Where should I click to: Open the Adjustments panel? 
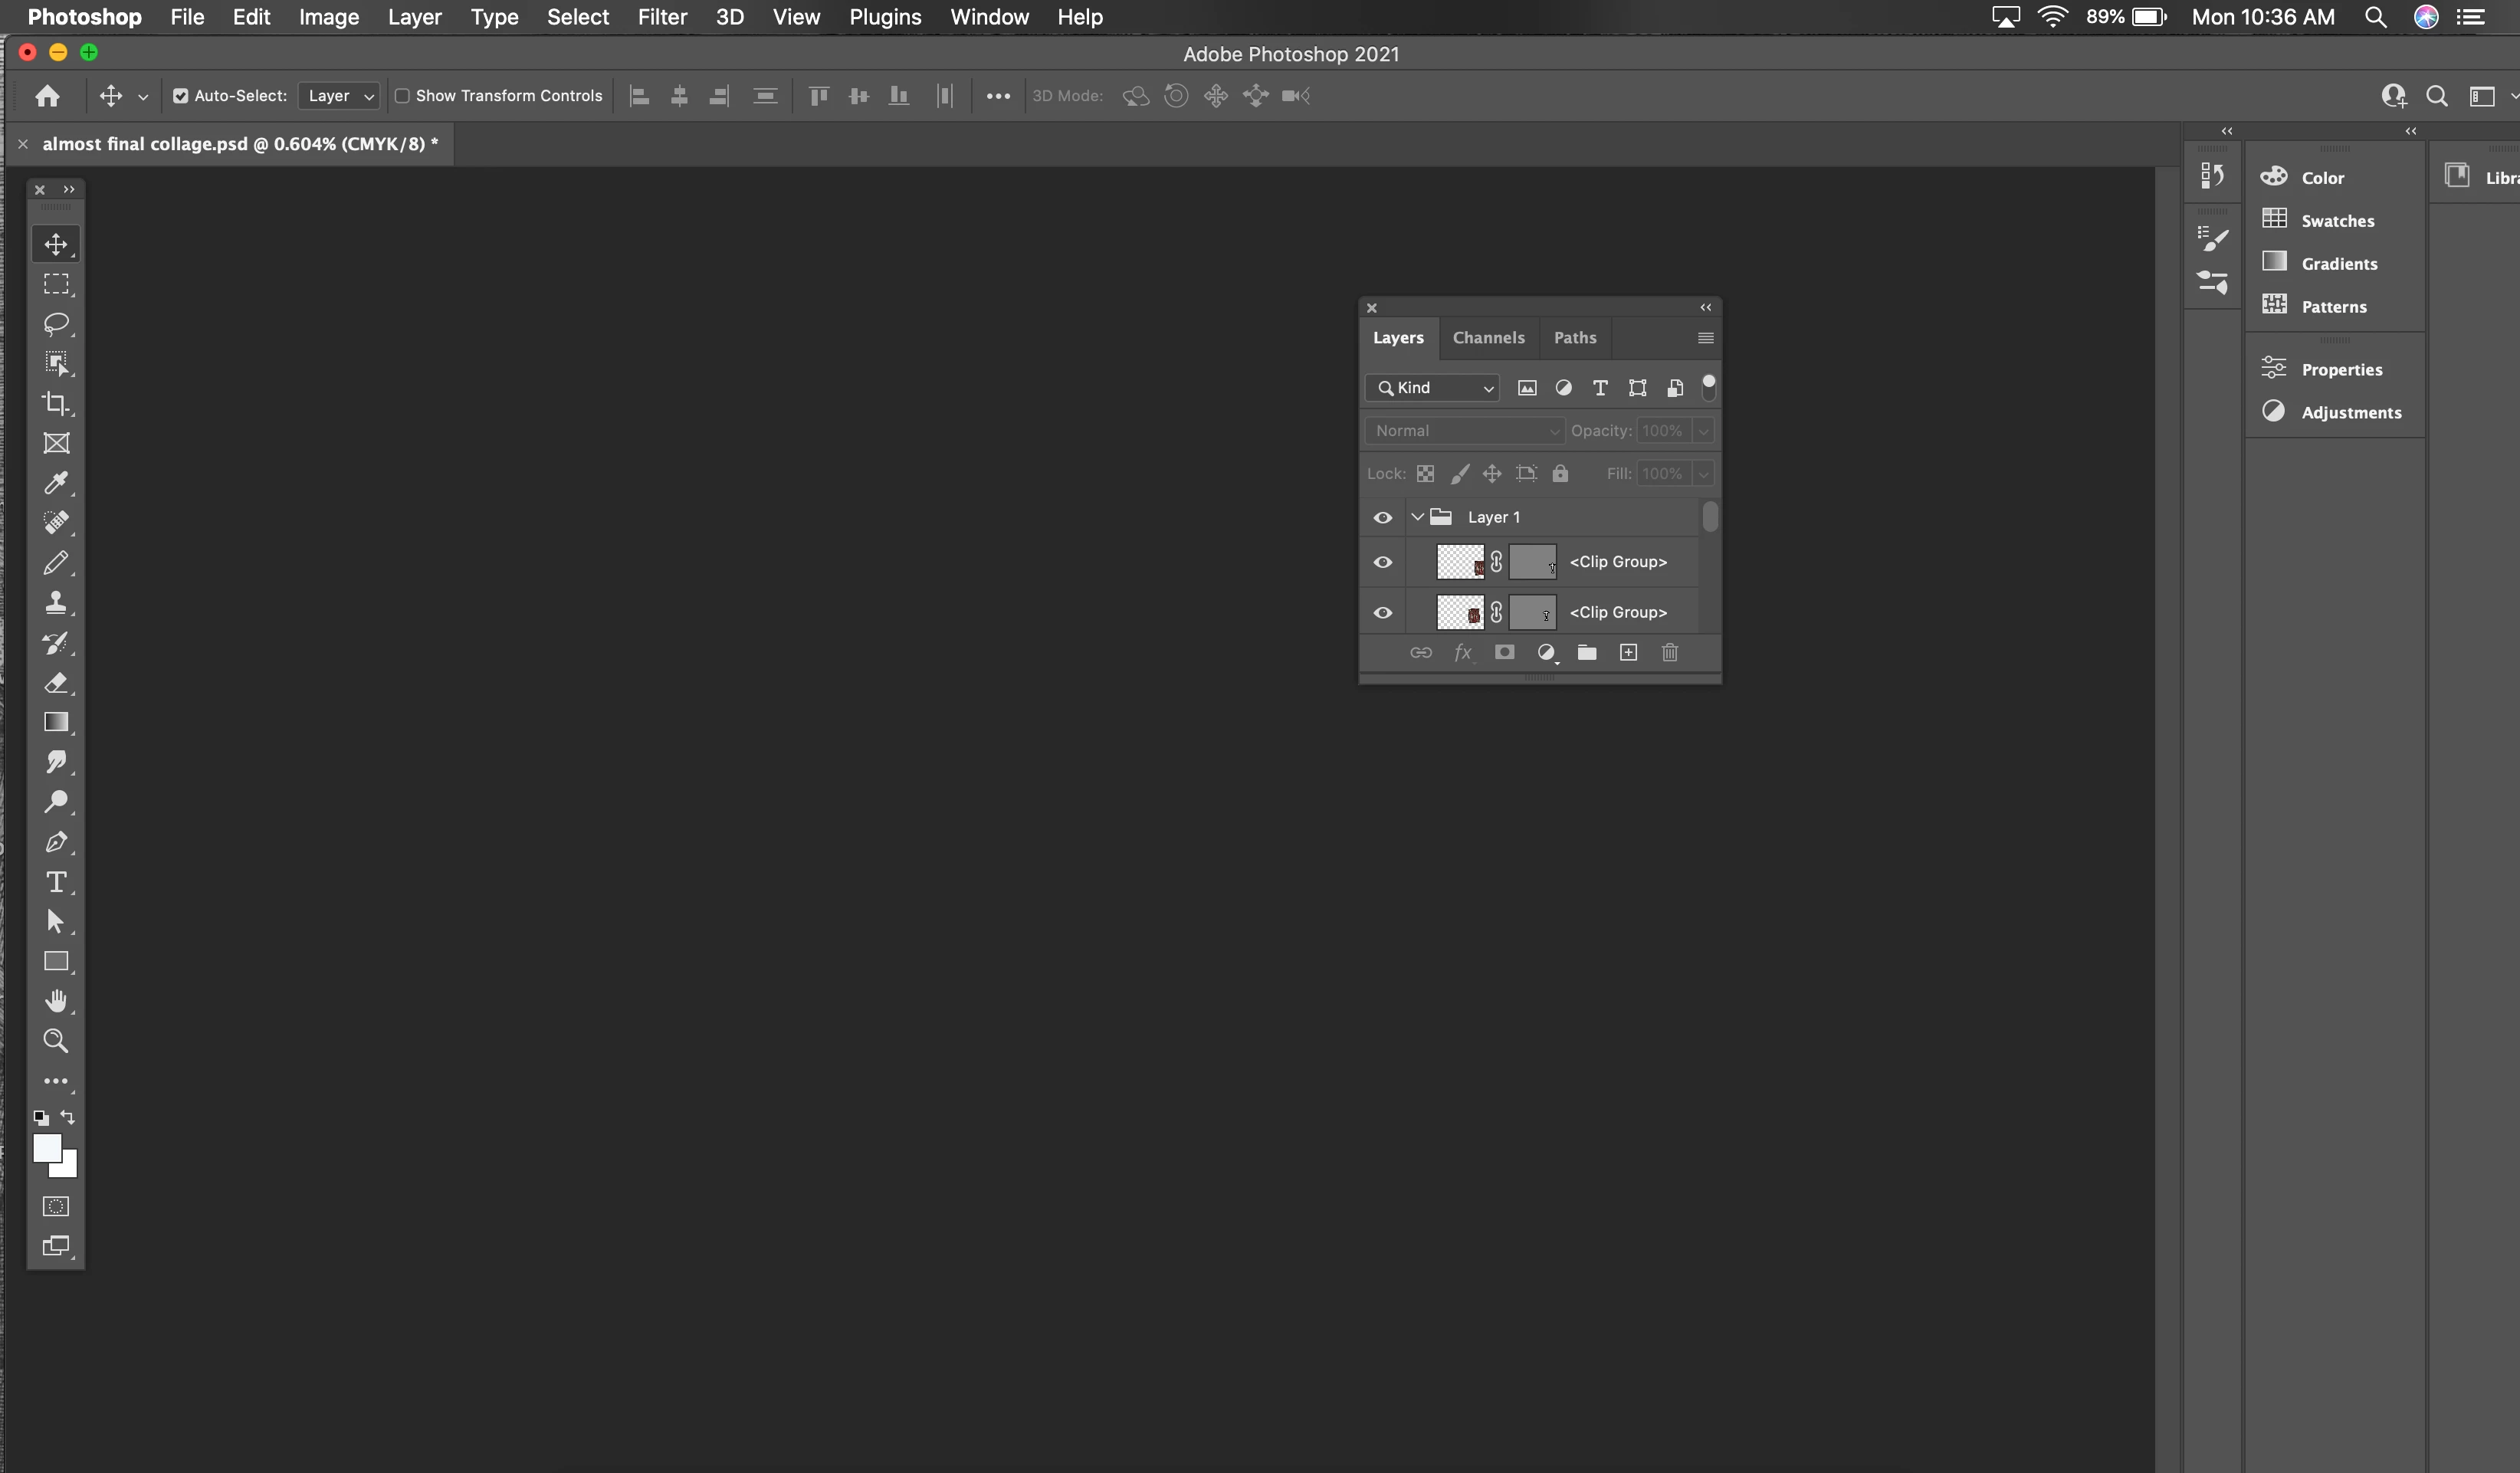(x=2350, y=412)
